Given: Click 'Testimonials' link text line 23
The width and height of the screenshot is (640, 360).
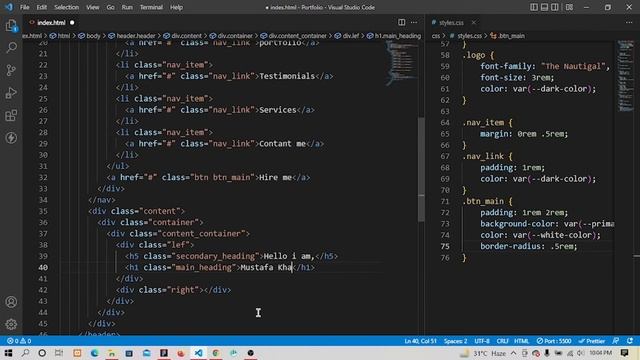Looking at the screenshot, I should tap(287, 76).
